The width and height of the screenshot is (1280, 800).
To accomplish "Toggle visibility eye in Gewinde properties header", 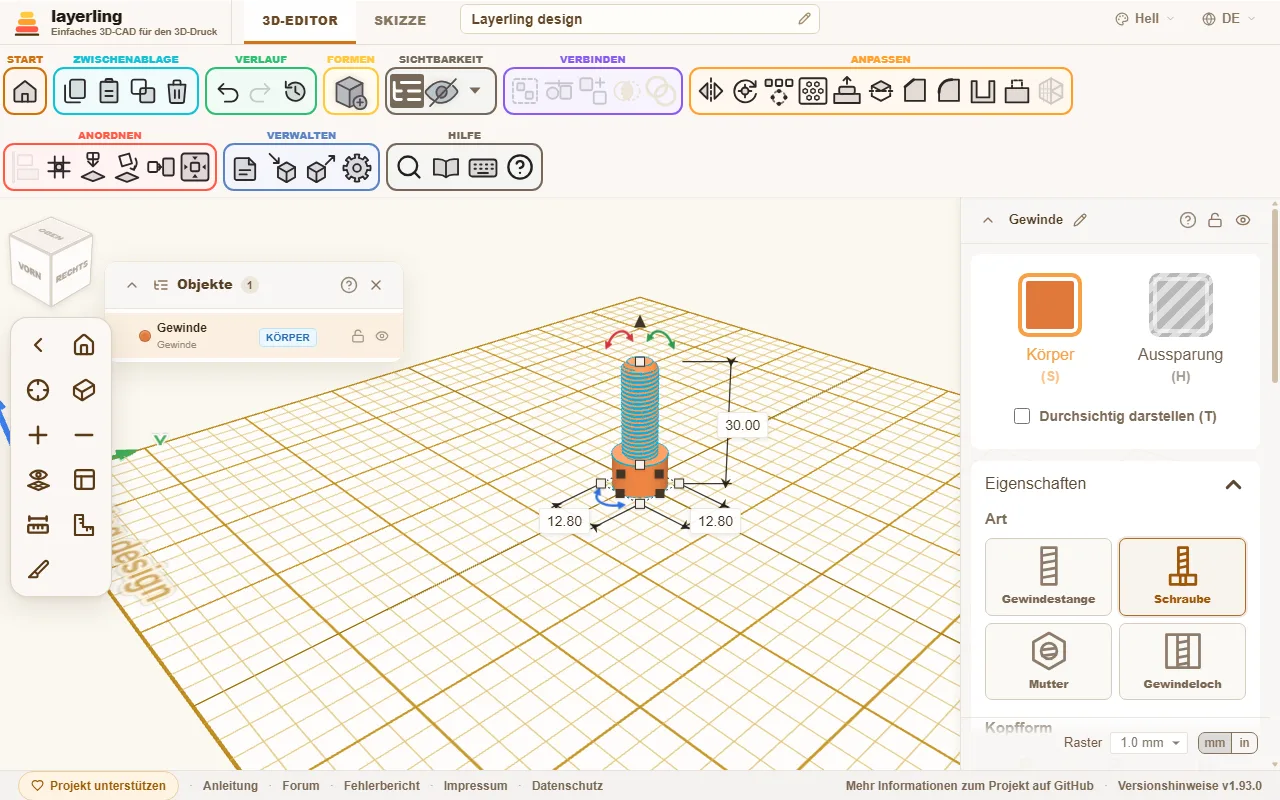I will pos(1243,220).
